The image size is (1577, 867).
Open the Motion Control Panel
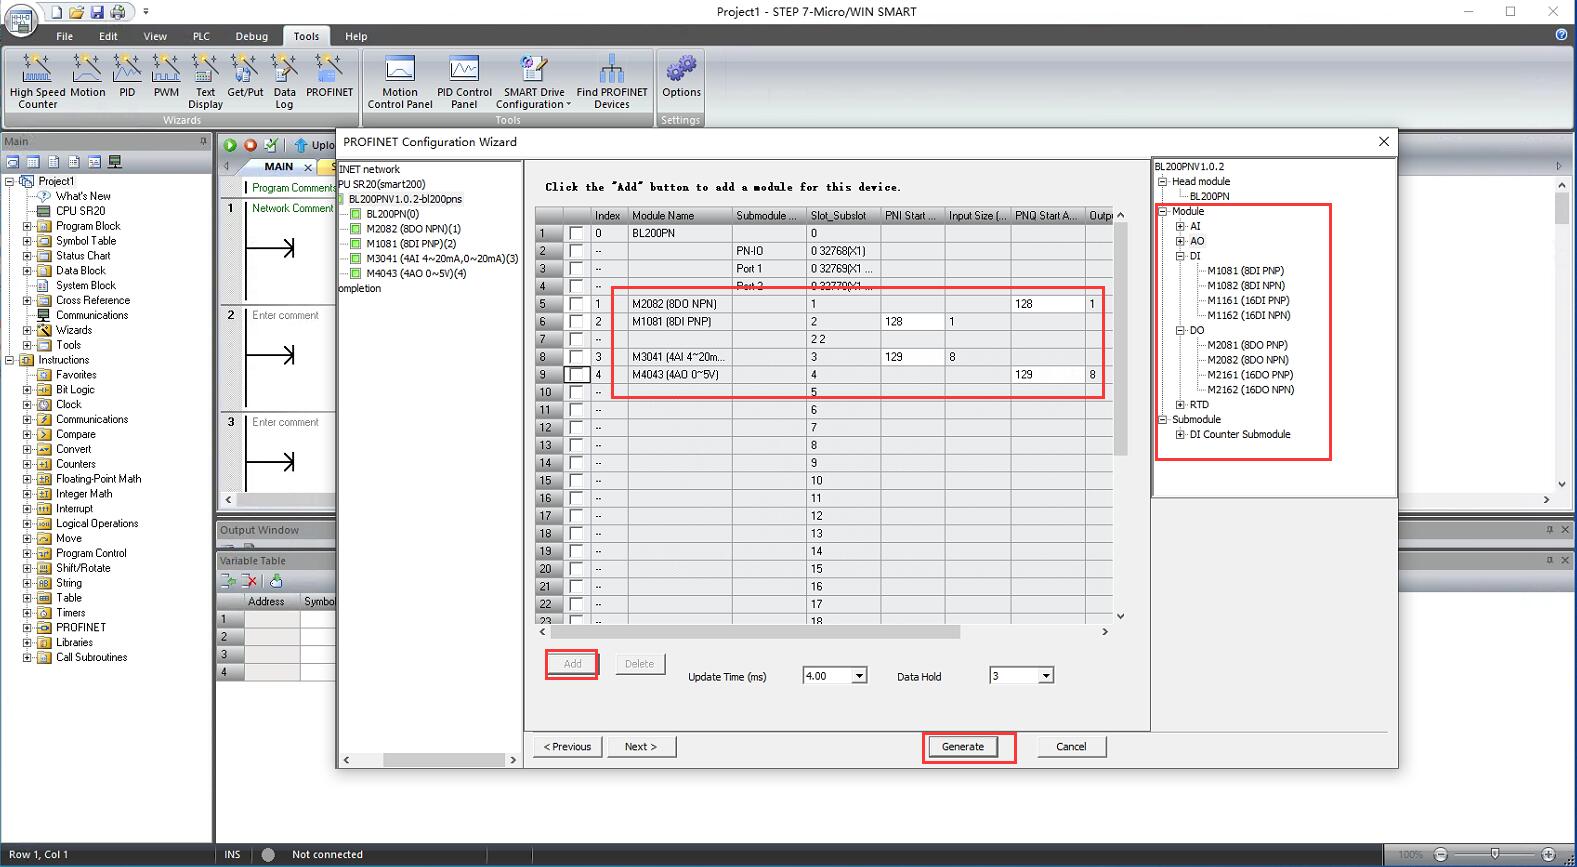coord(400,81)
